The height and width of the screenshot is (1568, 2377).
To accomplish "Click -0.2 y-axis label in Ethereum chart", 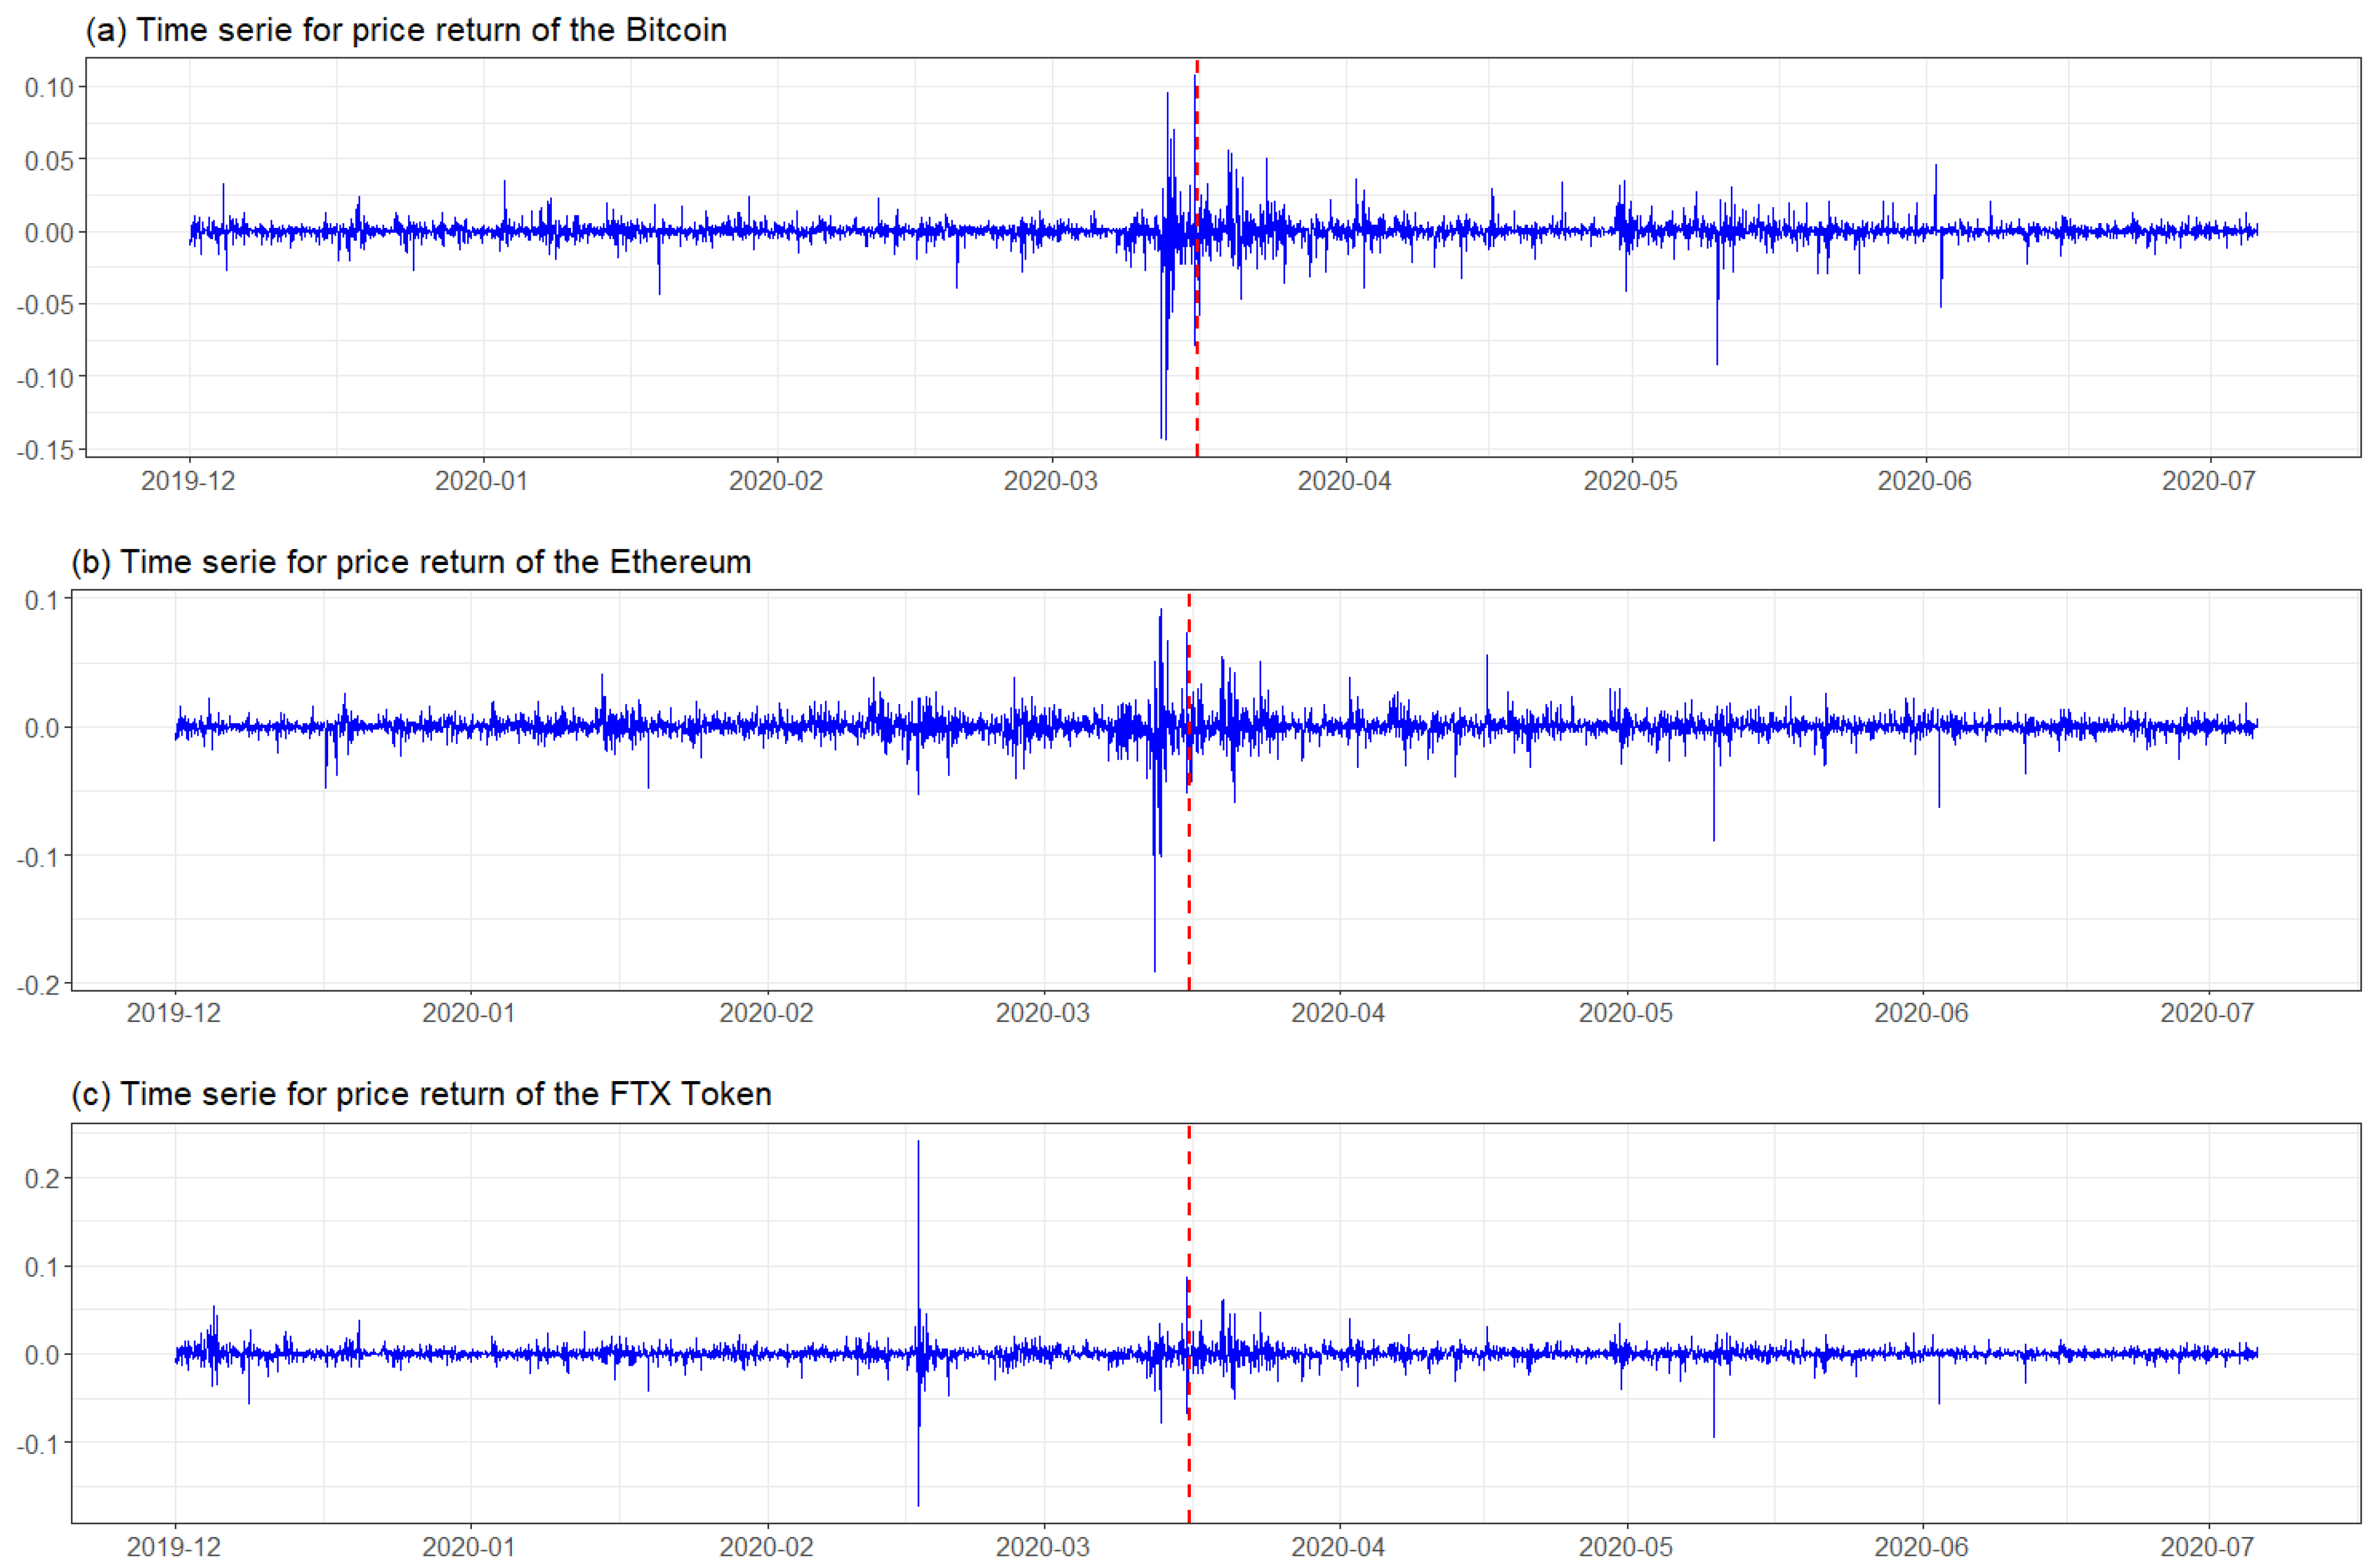I will (38, 985).
